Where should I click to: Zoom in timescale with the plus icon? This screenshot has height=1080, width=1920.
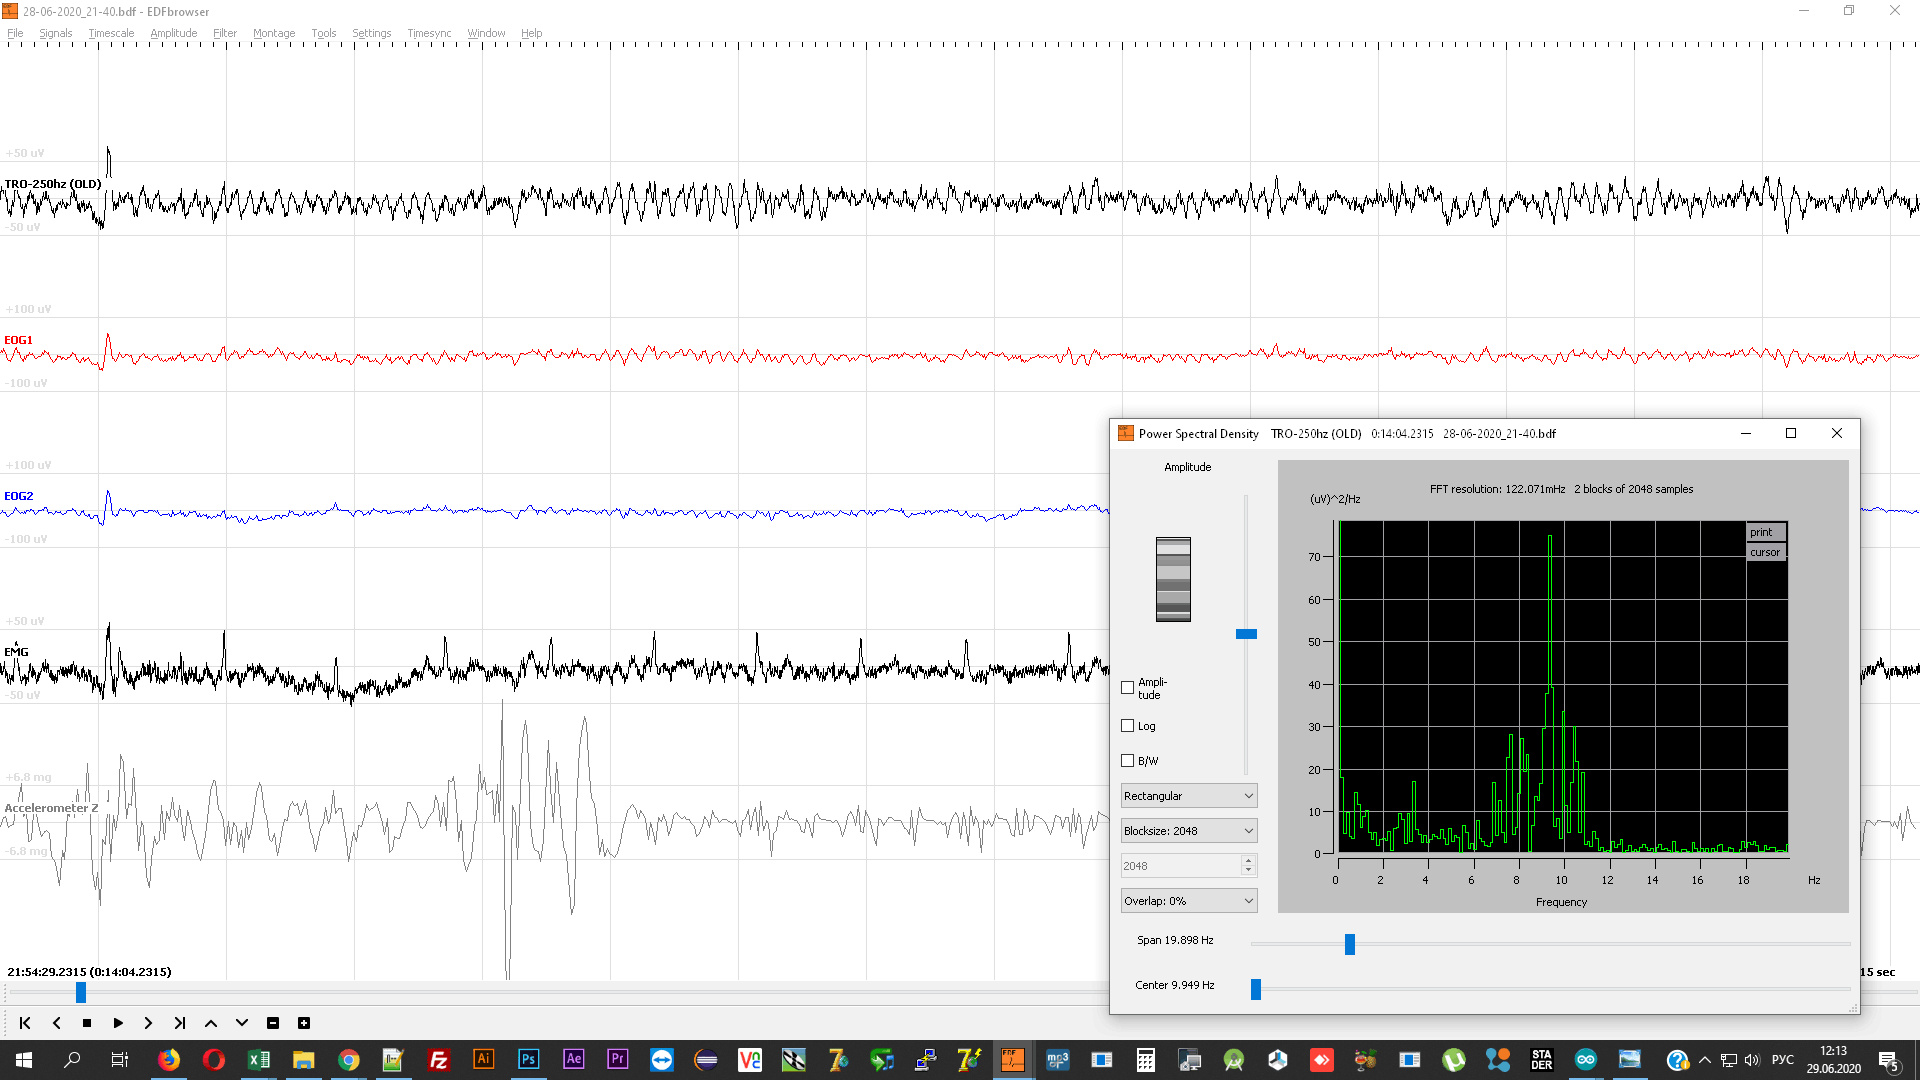pyautogui.click(x=304, y=1023)
